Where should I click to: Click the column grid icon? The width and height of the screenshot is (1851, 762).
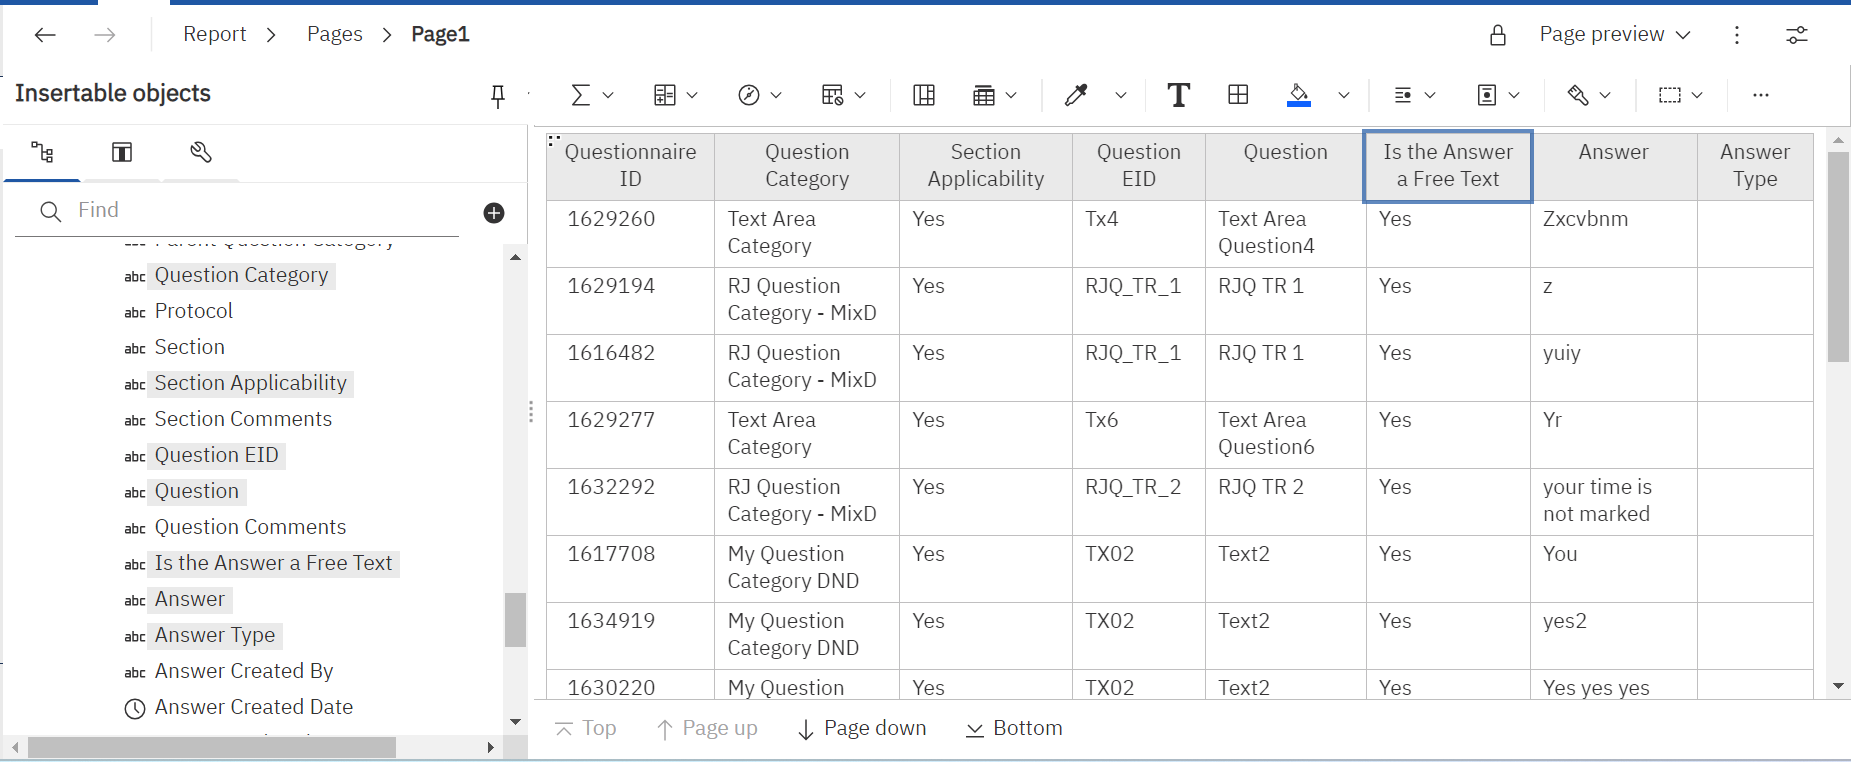[x=924, y=95]
